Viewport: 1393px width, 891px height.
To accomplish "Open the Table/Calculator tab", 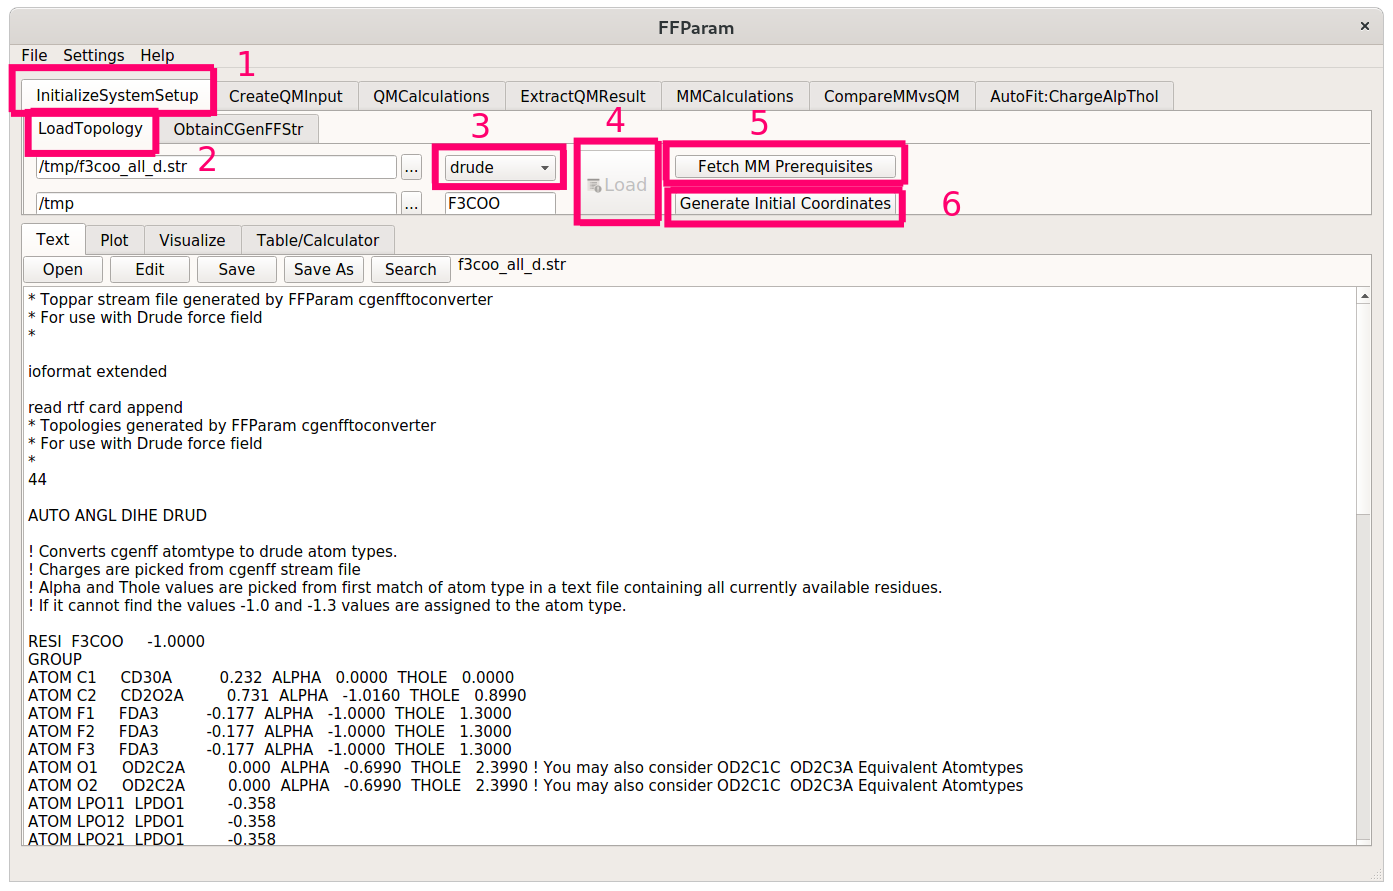I will coord(318,240).
